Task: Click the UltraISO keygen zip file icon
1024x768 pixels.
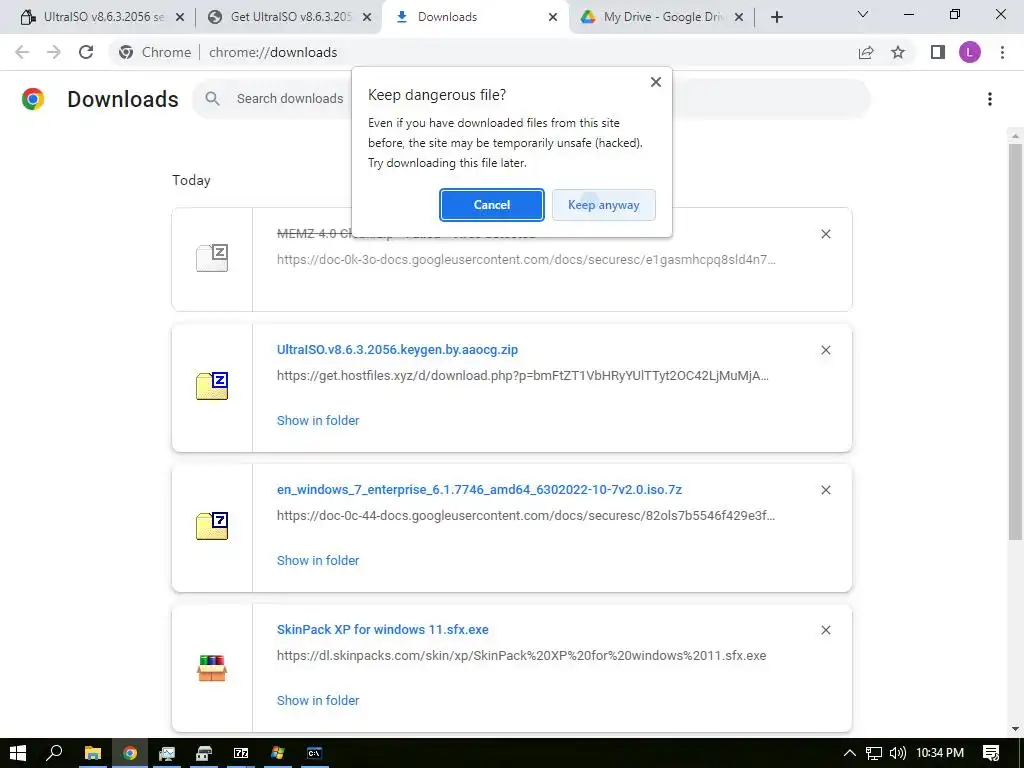Action: 212,386
